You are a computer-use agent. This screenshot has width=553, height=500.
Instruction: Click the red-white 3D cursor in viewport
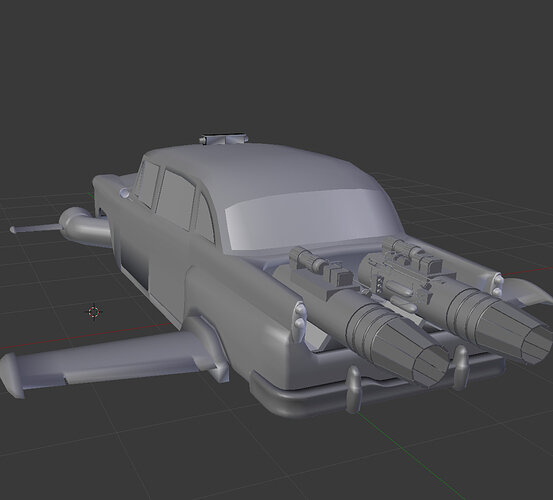(94, 312)
